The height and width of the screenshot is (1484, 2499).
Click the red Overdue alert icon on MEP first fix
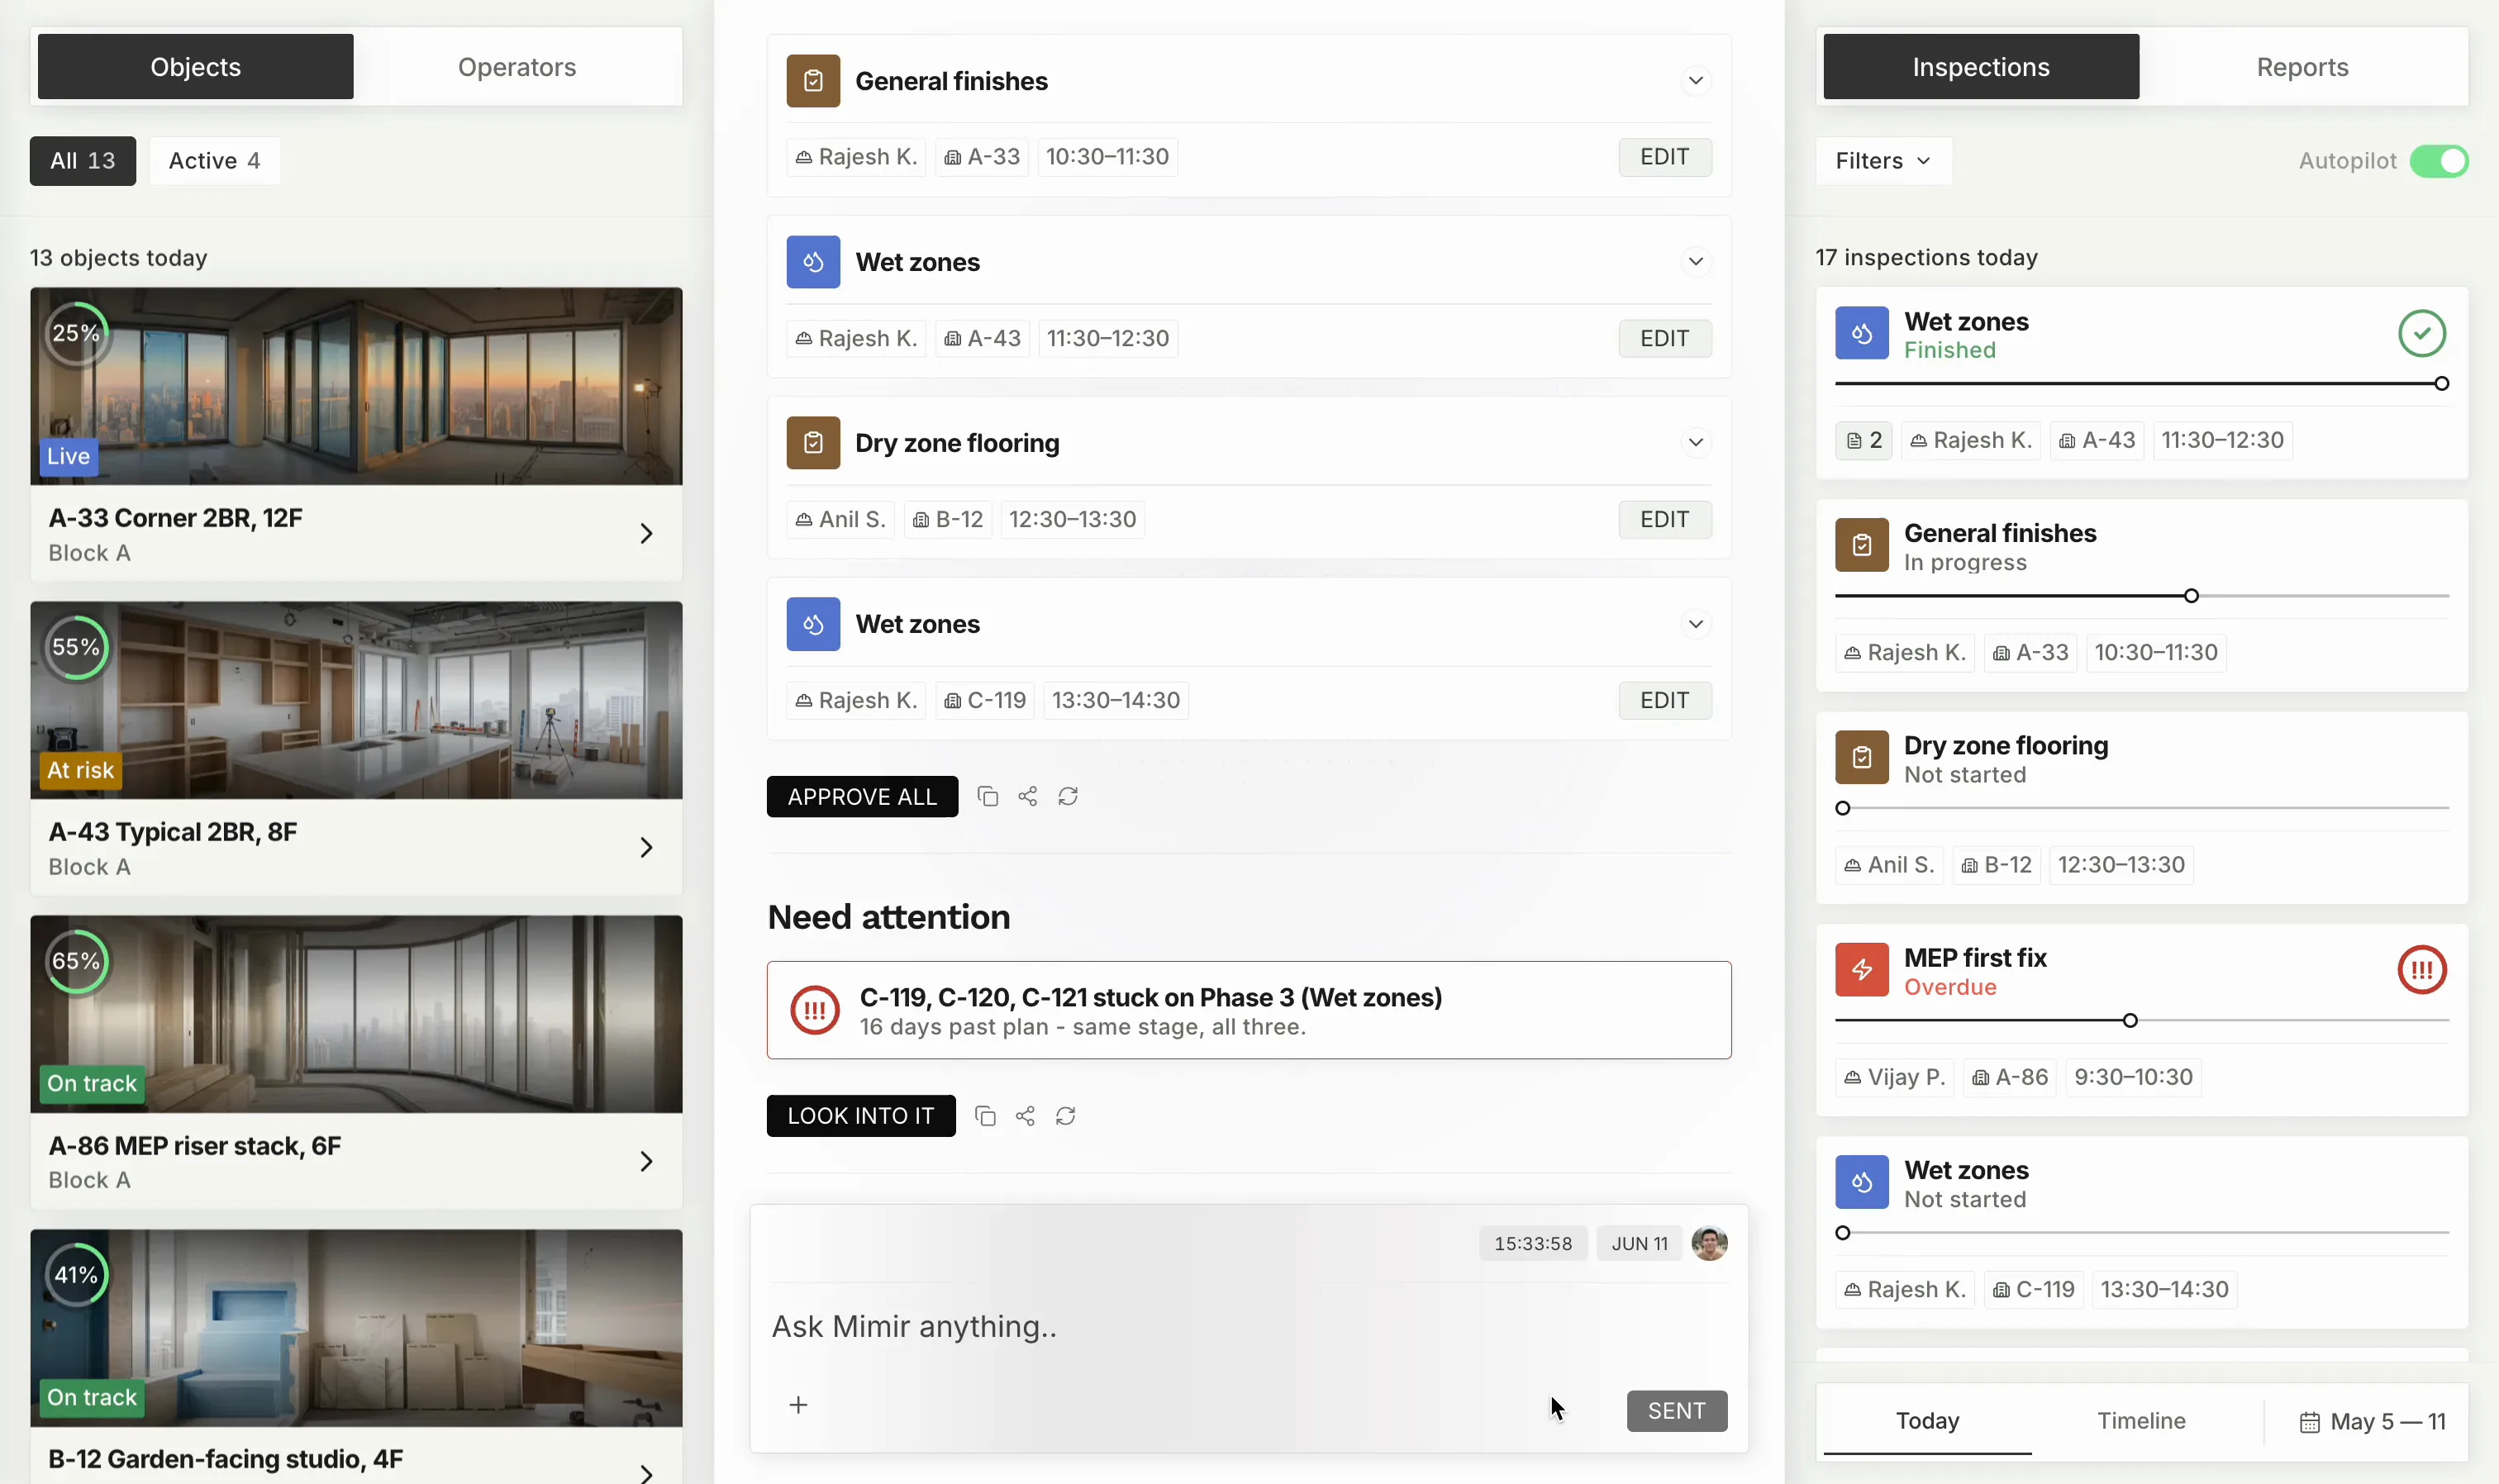pos(2422,969)
